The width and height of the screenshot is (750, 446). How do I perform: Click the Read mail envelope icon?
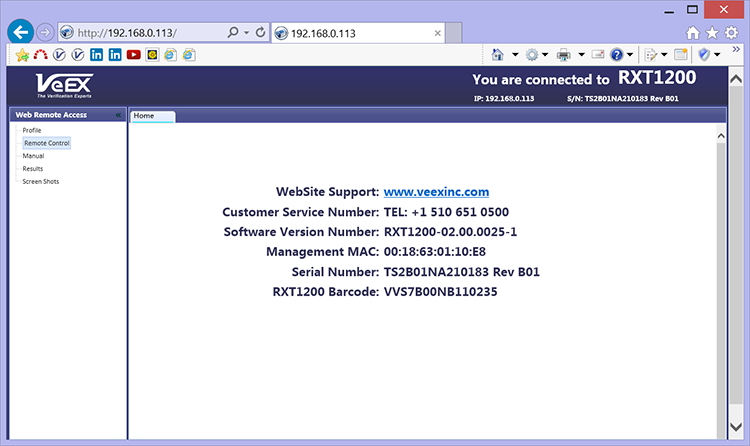pos(598,55)
